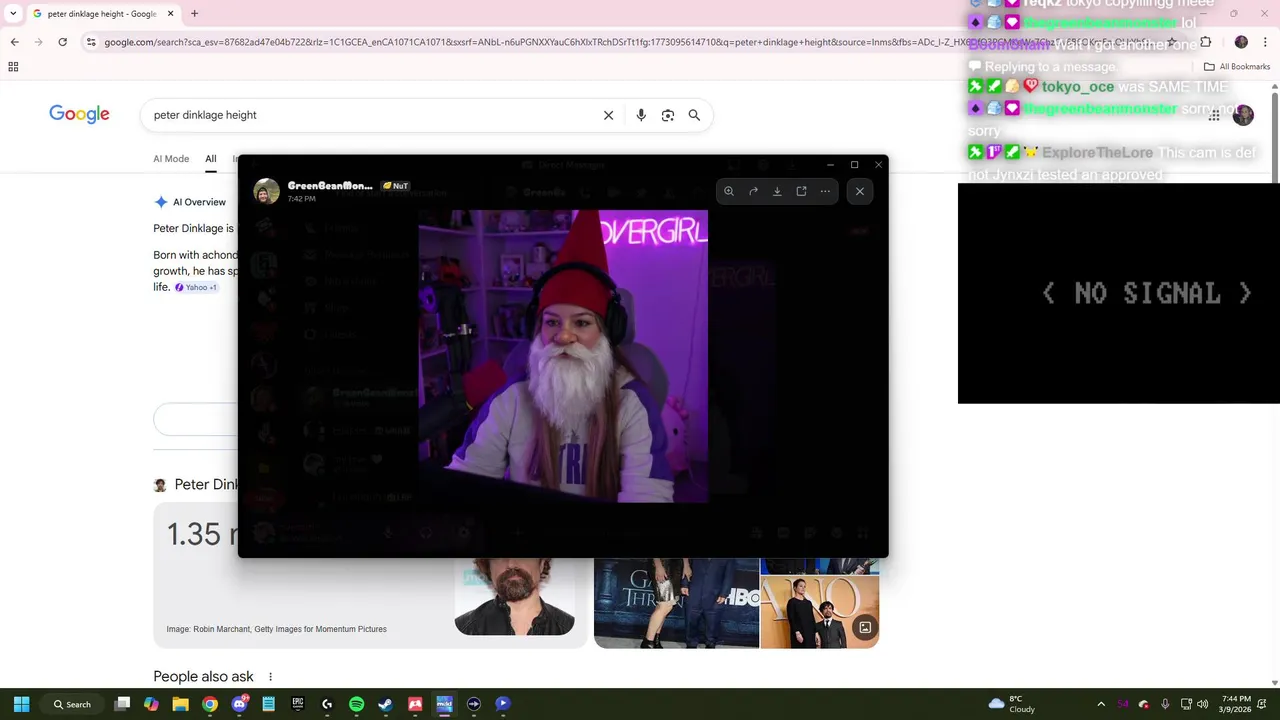This screenshot has height=720, width=1280.
Task: Open more options in image viewer toolbar
Action: (825, 191)
